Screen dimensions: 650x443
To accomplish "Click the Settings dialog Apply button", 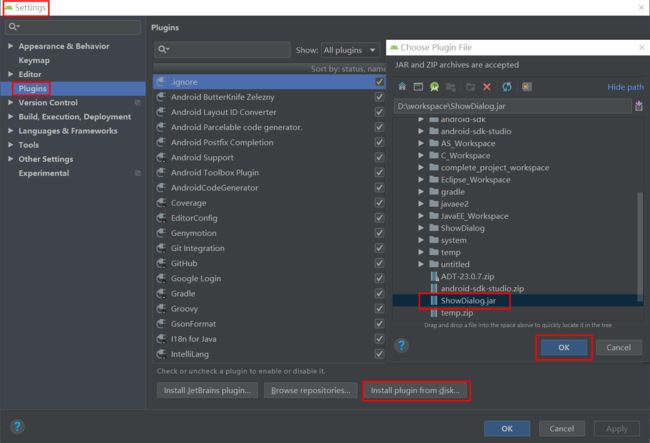I will point(616,428).
